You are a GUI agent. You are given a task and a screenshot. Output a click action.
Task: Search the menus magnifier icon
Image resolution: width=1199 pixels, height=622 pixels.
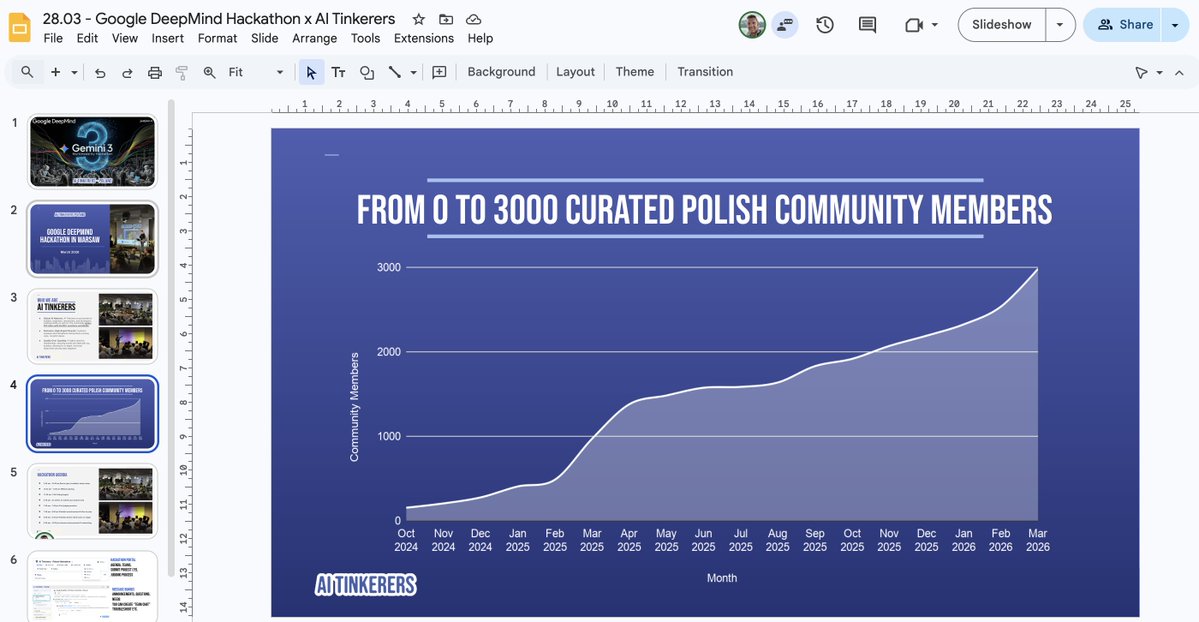click(x=27, y=72)
